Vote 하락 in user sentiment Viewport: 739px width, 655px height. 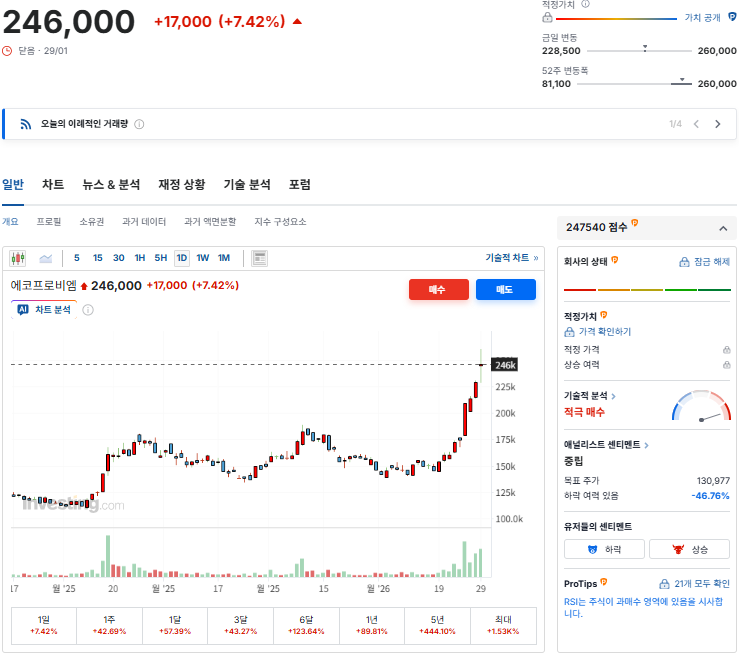click(604, 549)
